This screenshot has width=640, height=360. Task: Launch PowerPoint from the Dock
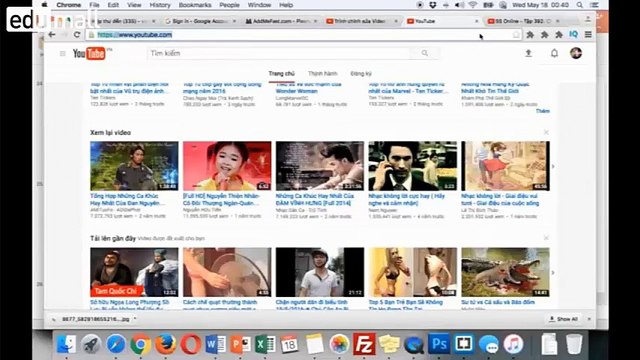pyautogui.click(x=240, y=344)
